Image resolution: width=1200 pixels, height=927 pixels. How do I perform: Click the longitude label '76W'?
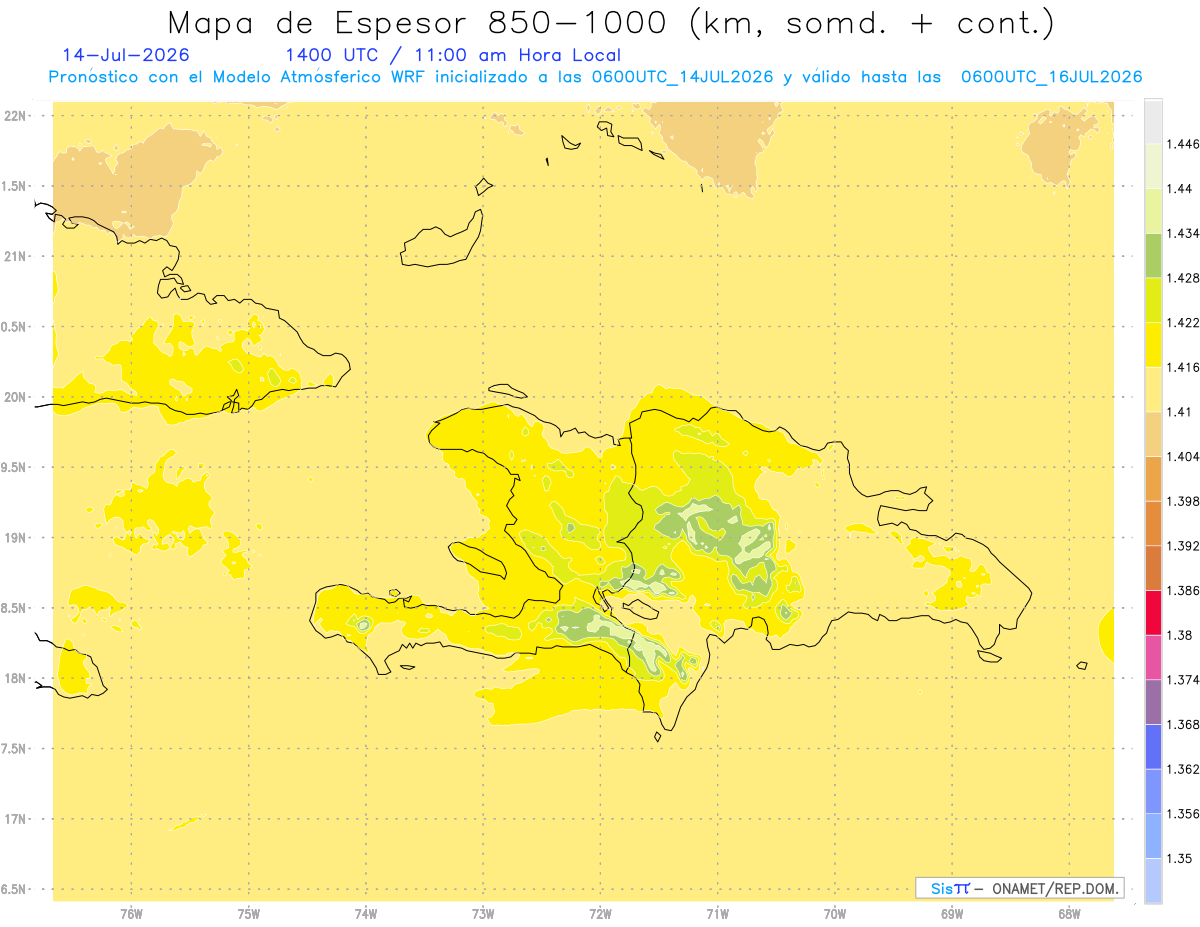tap(131, 913)
